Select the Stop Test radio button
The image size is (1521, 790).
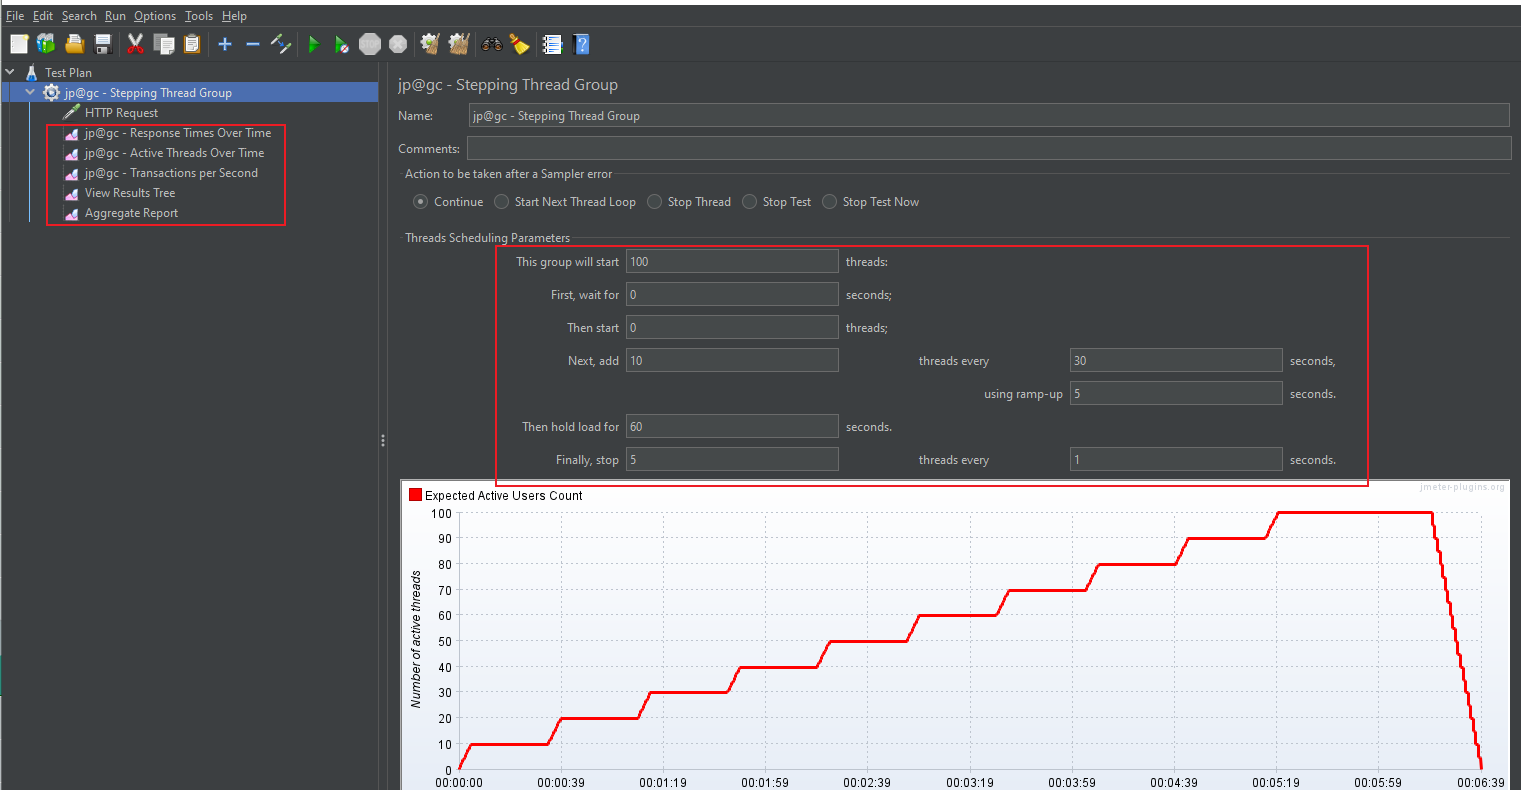pyautogui.click(x=749, y=202)
